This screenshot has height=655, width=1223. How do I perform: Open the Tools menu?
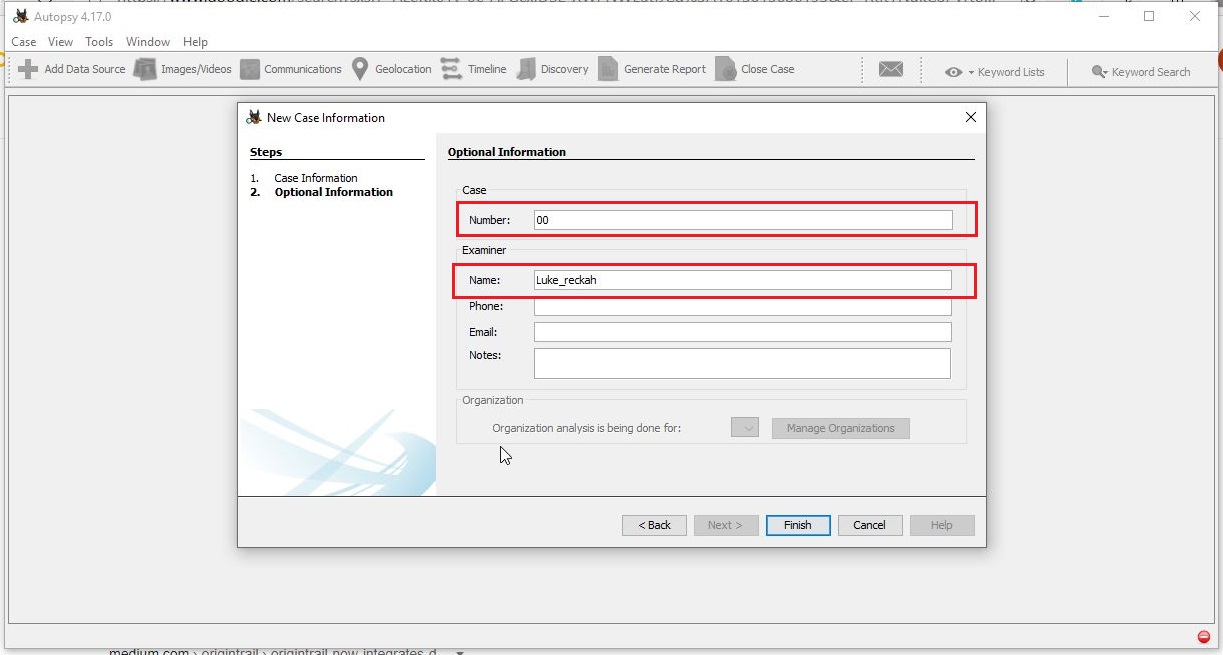[x=99, y=42]
